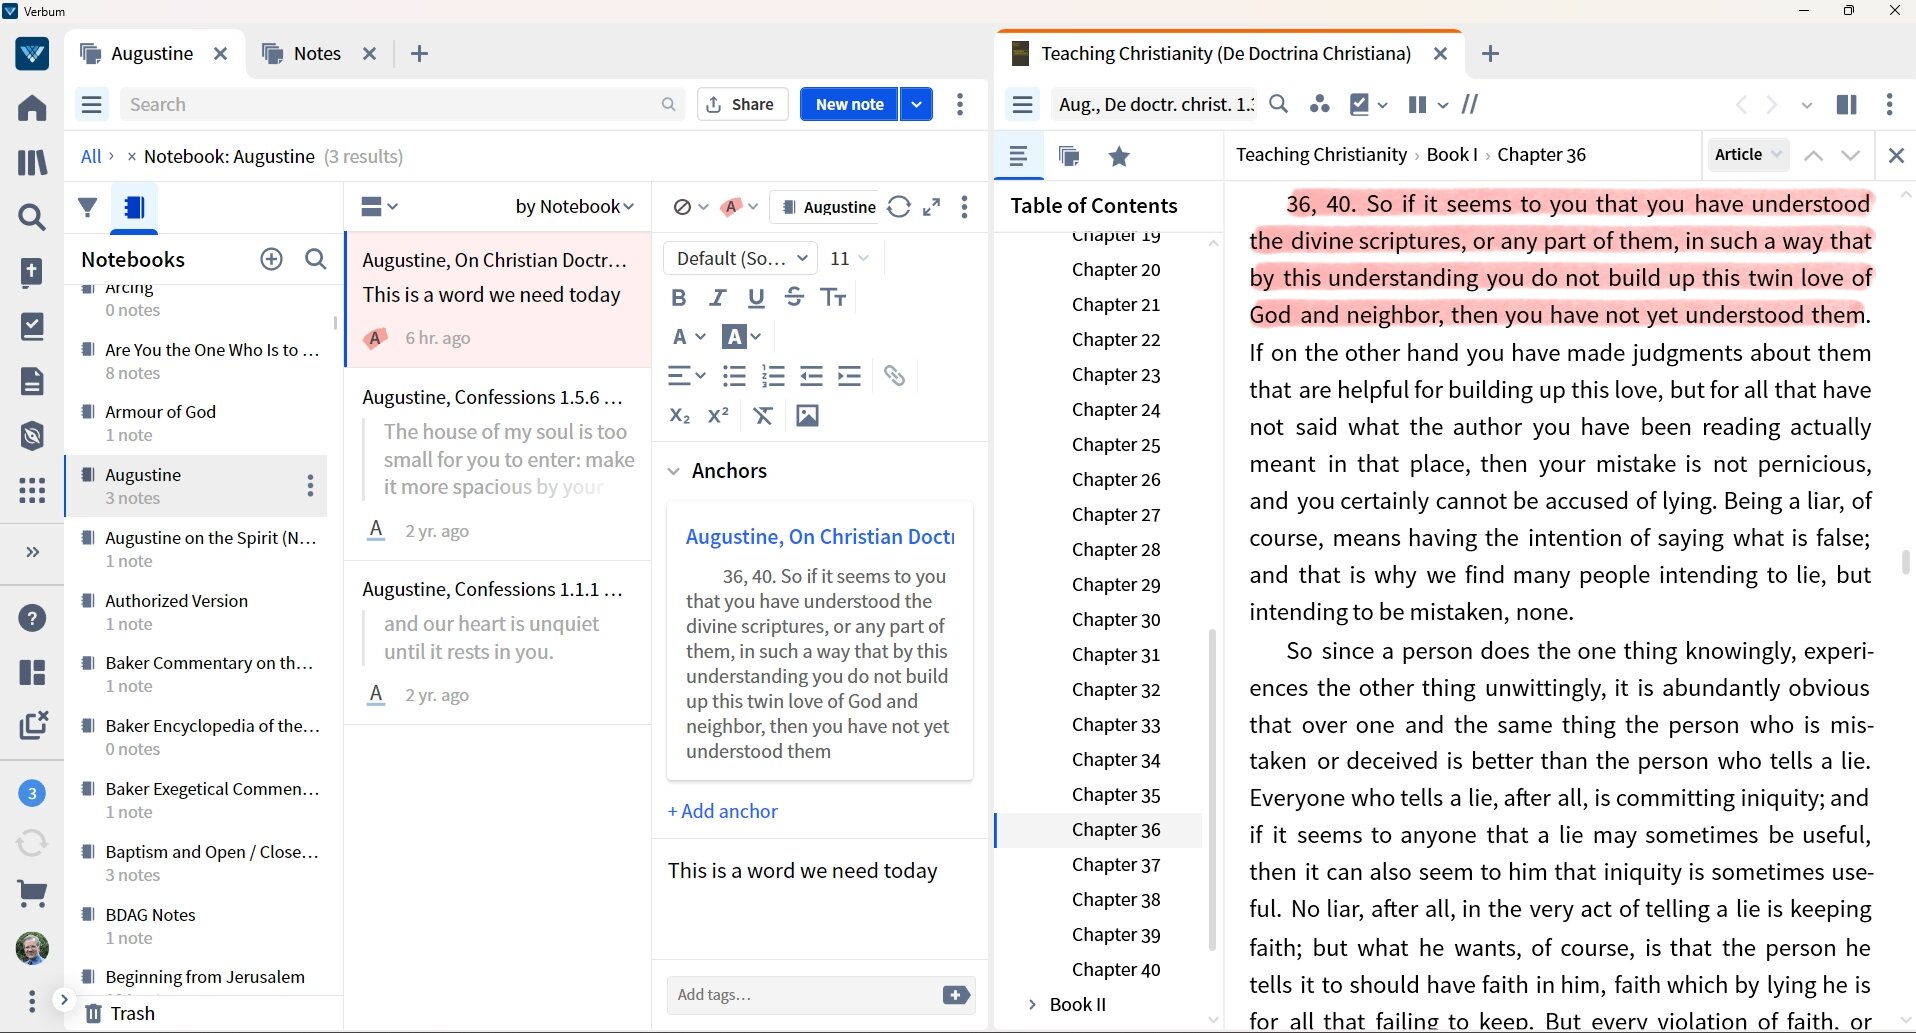Open the Documents icon in left sidebar
The height and width of the screenshot is (1033, 1916).
32,381
